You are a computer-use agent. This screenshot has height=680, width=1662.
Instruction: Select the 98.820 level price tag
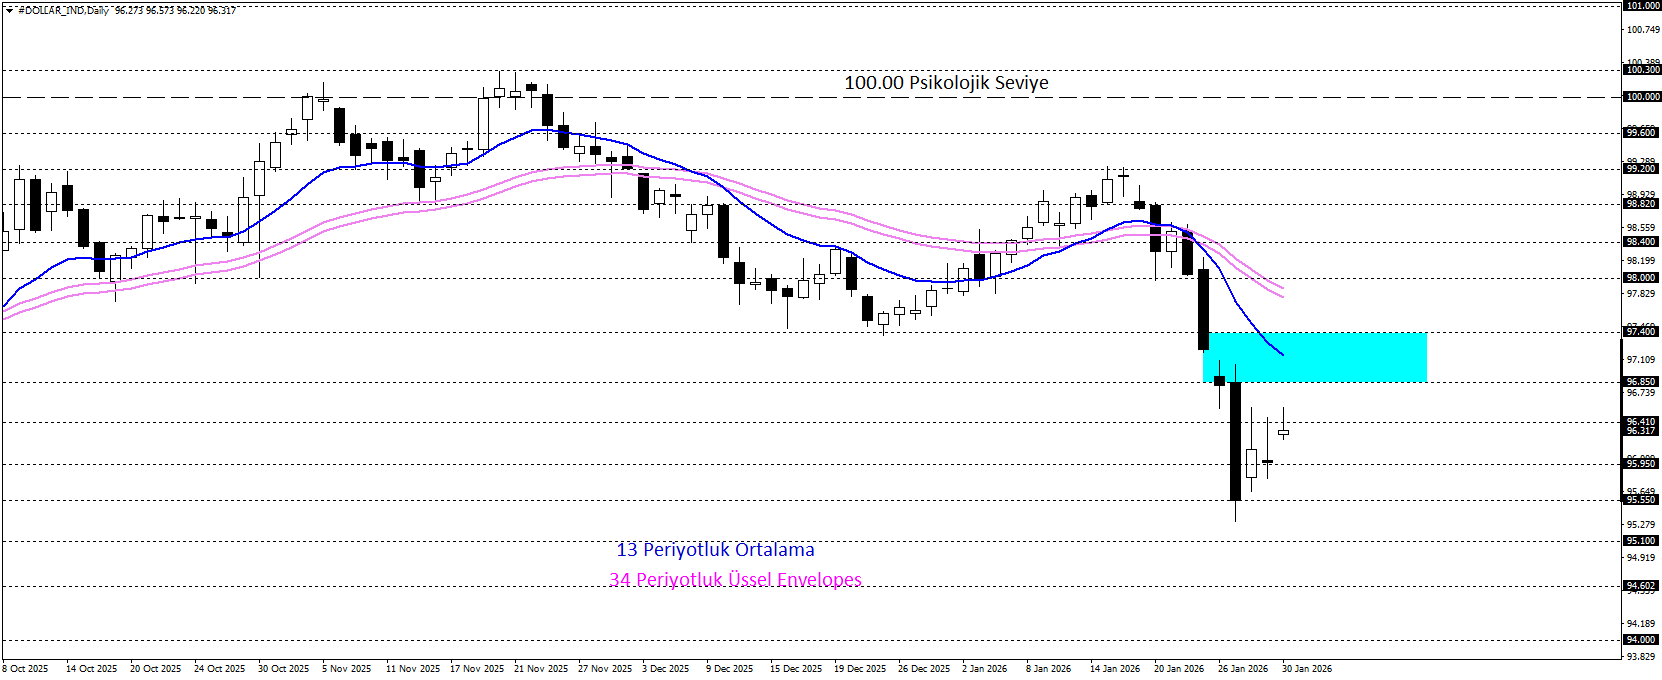click(x=1641, y=204)
